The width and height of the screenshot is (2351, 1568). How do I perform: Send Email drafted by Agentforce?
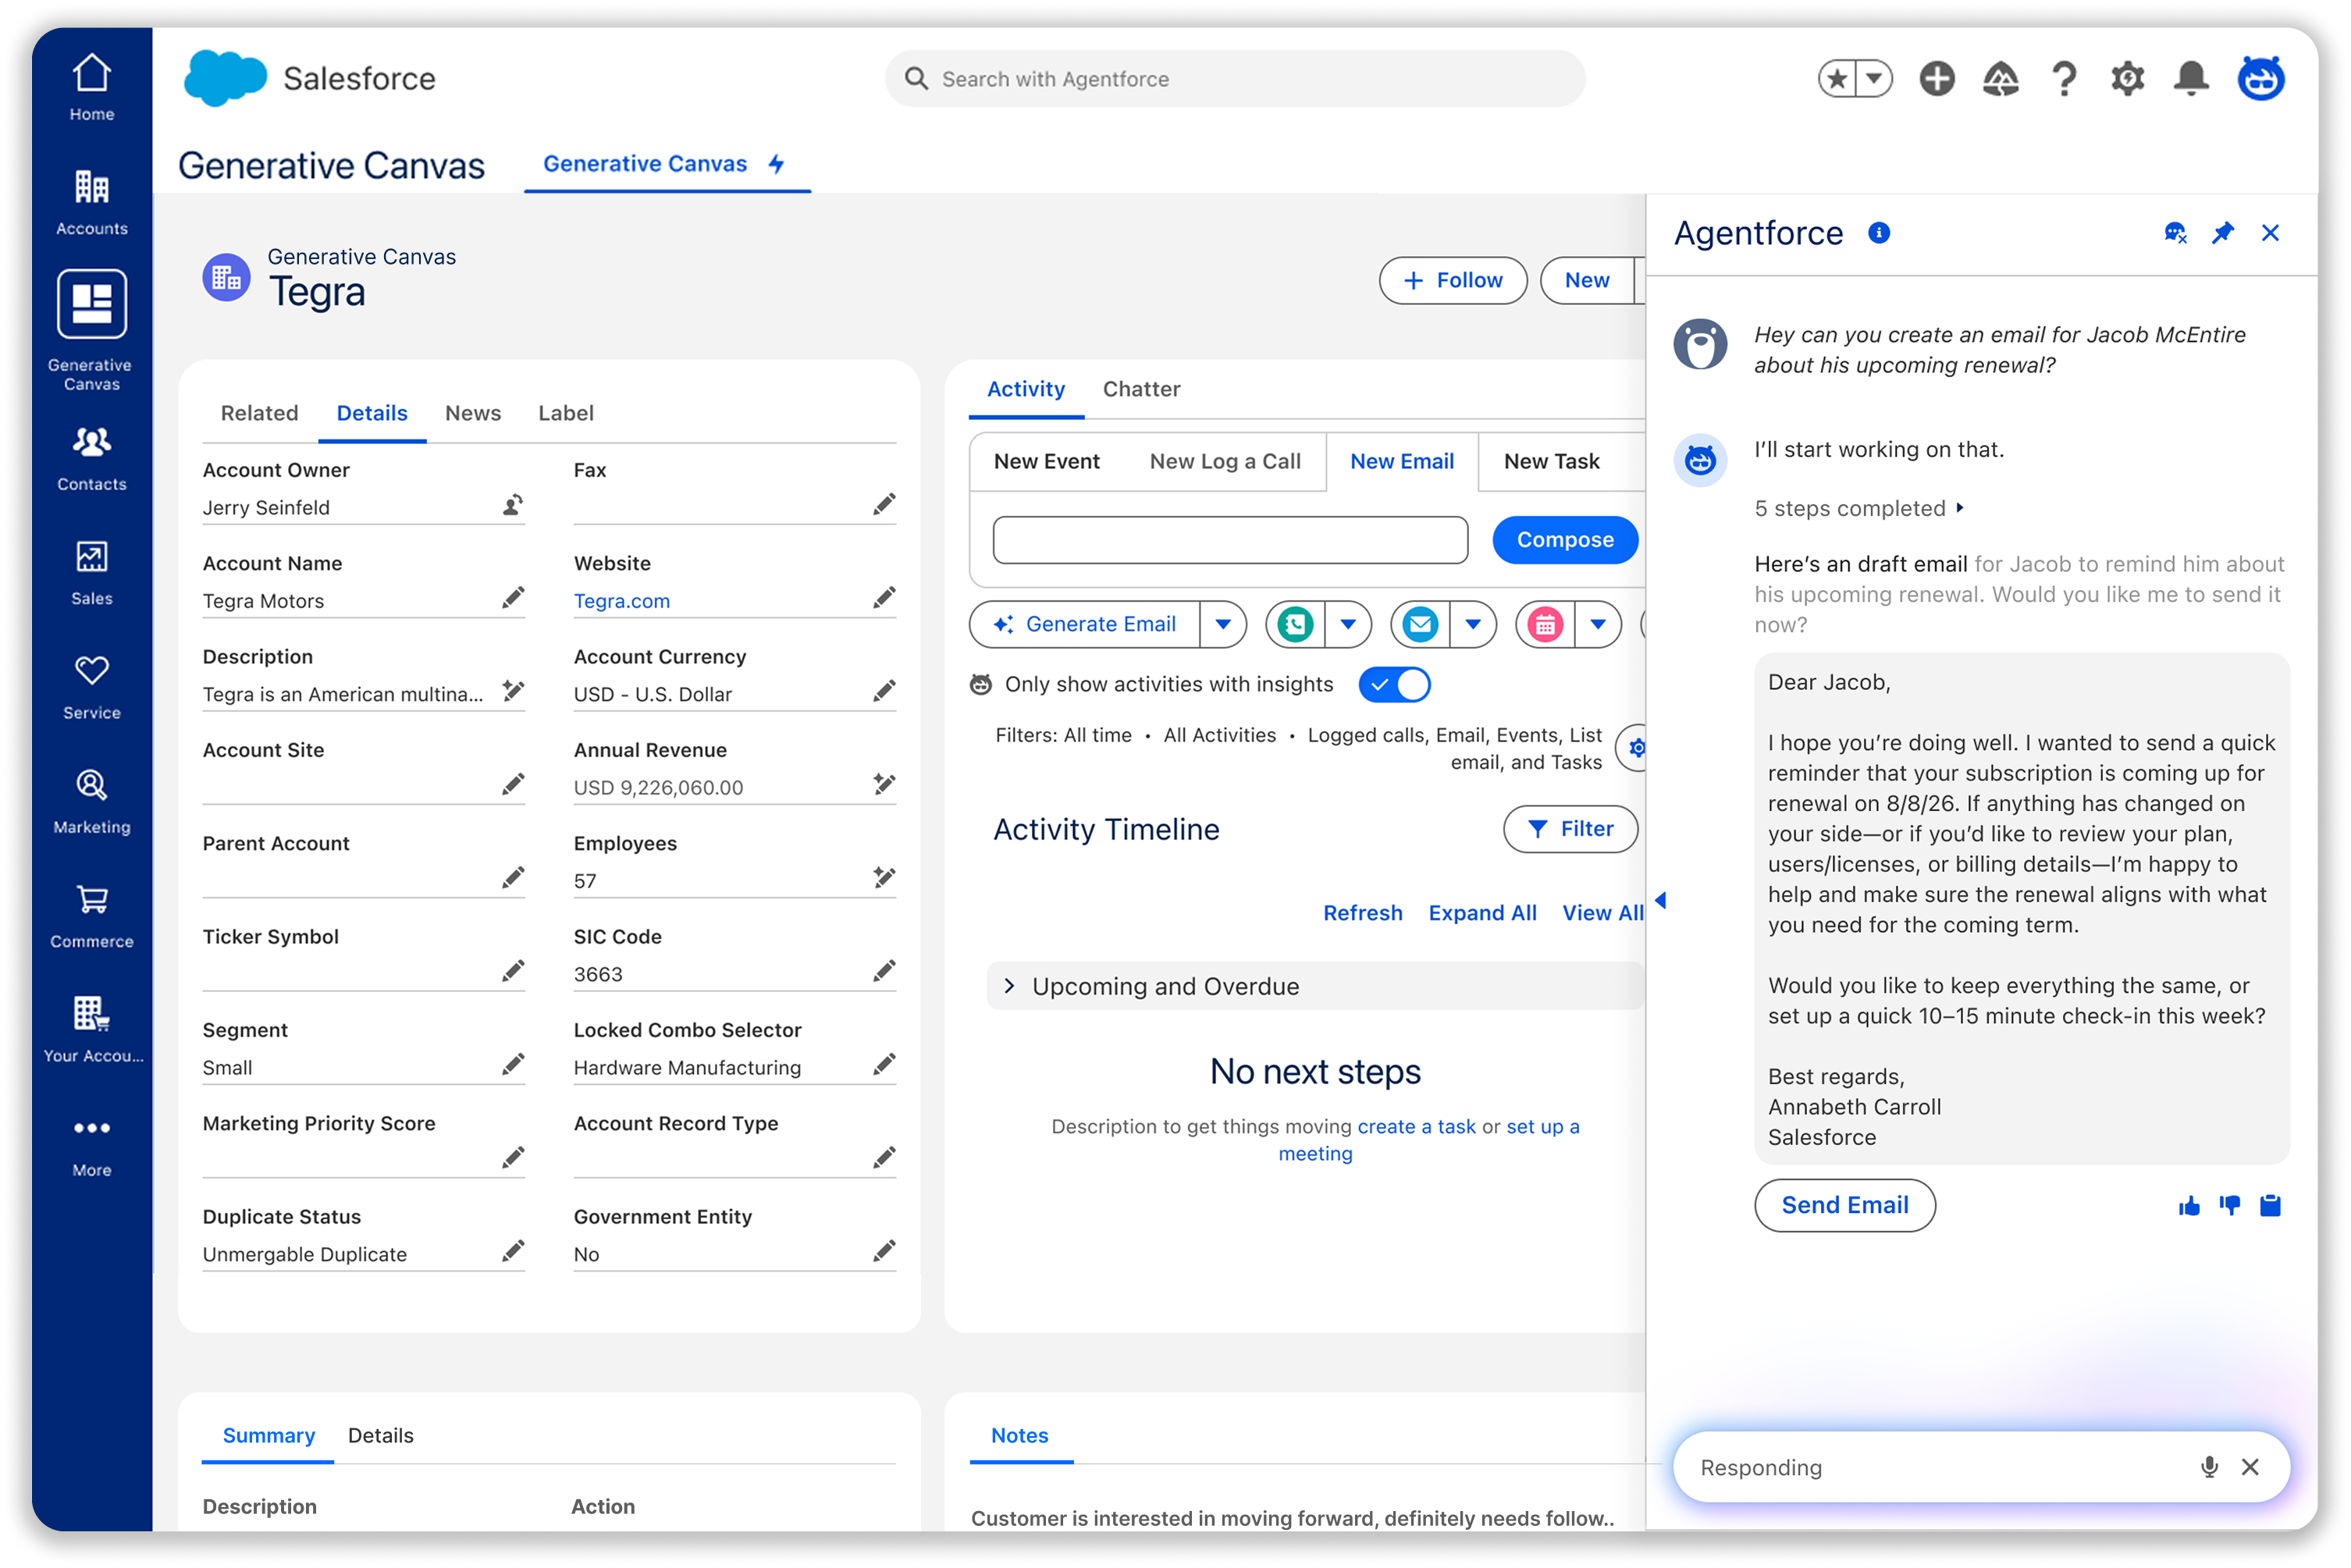tap(1845, 1206)
